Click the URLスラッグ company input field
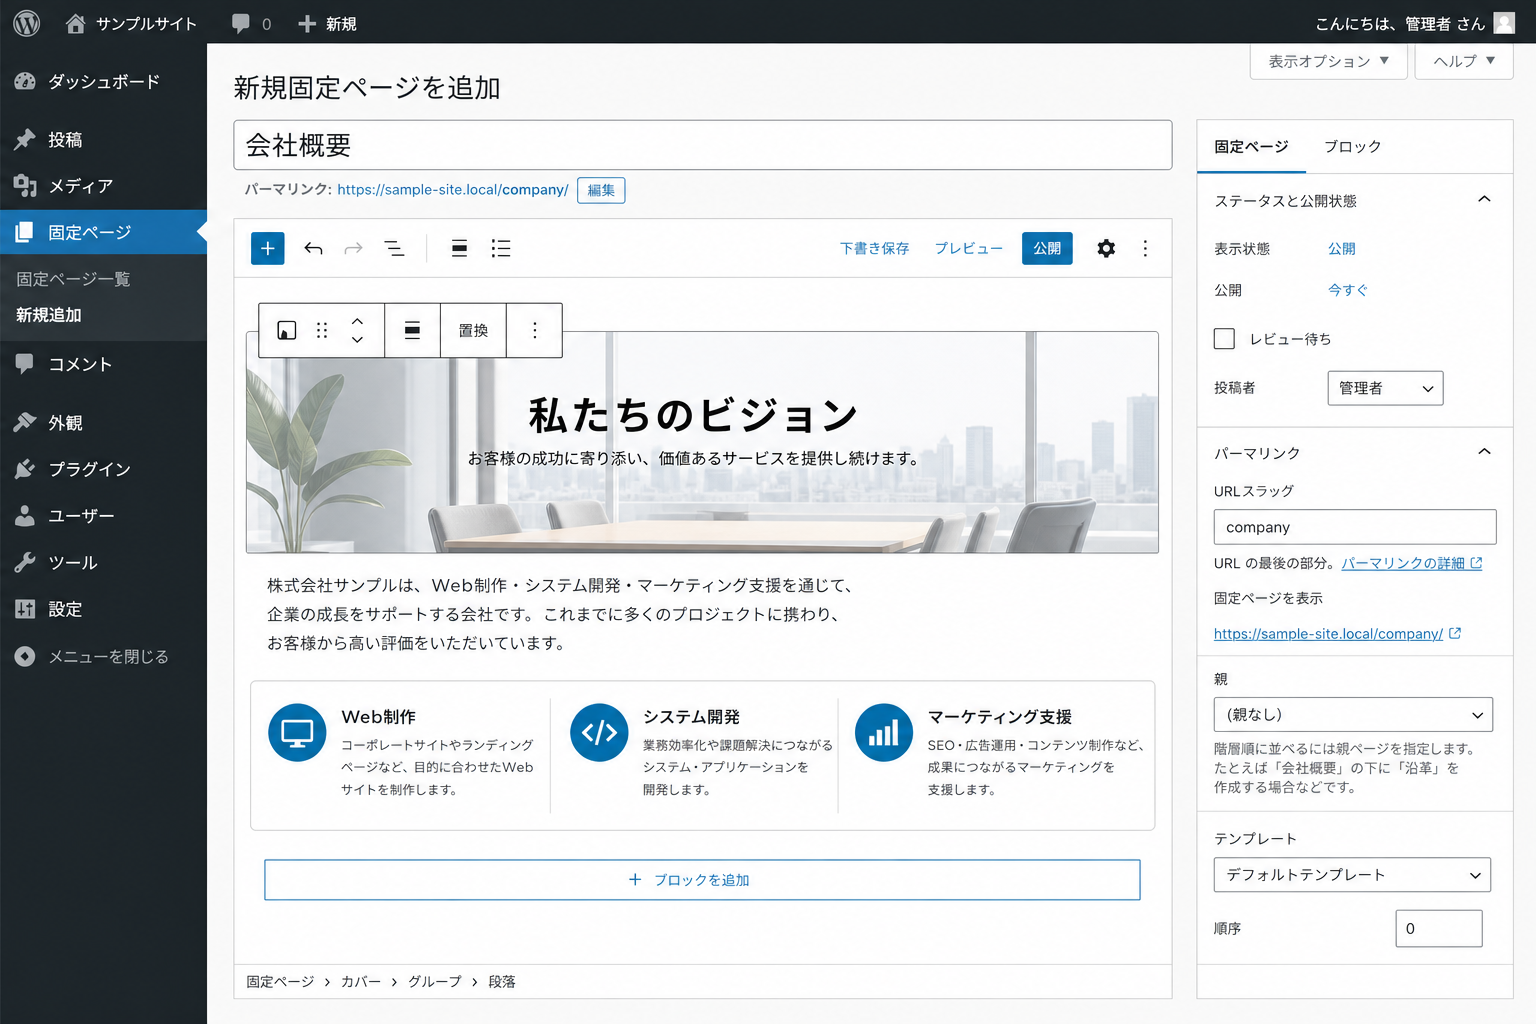The height and width of the screenshot is (1024, 1536). (1355, 527)
